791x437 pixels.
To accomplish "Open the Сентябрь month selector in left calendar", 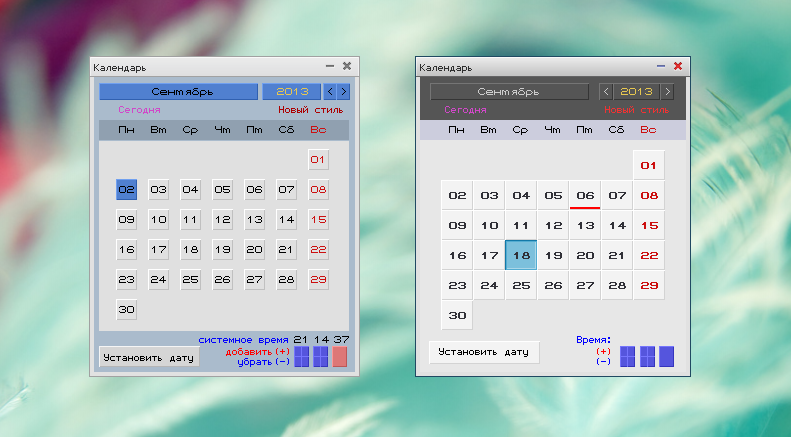I will click(x=178, y=92).
